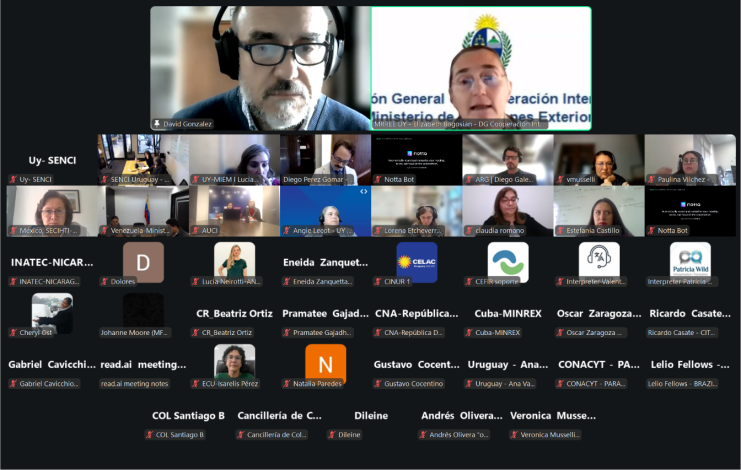Click the read.ai meeting notes name label

(134, 384)
